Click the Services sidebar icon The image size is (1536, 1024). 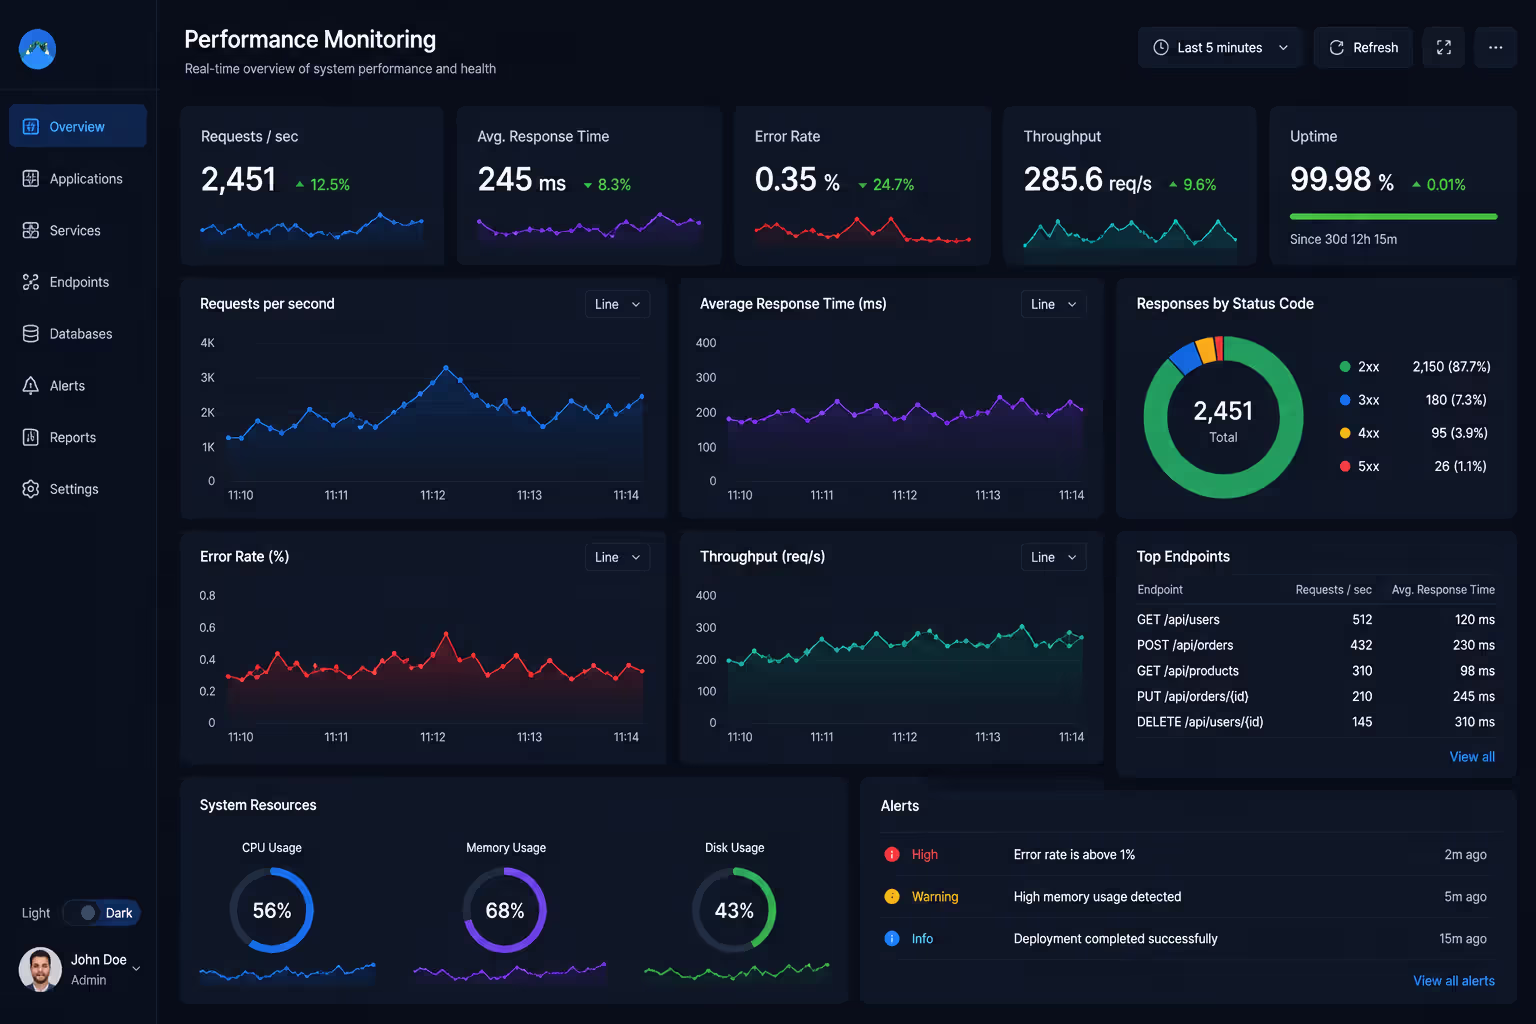pos(31,231)
